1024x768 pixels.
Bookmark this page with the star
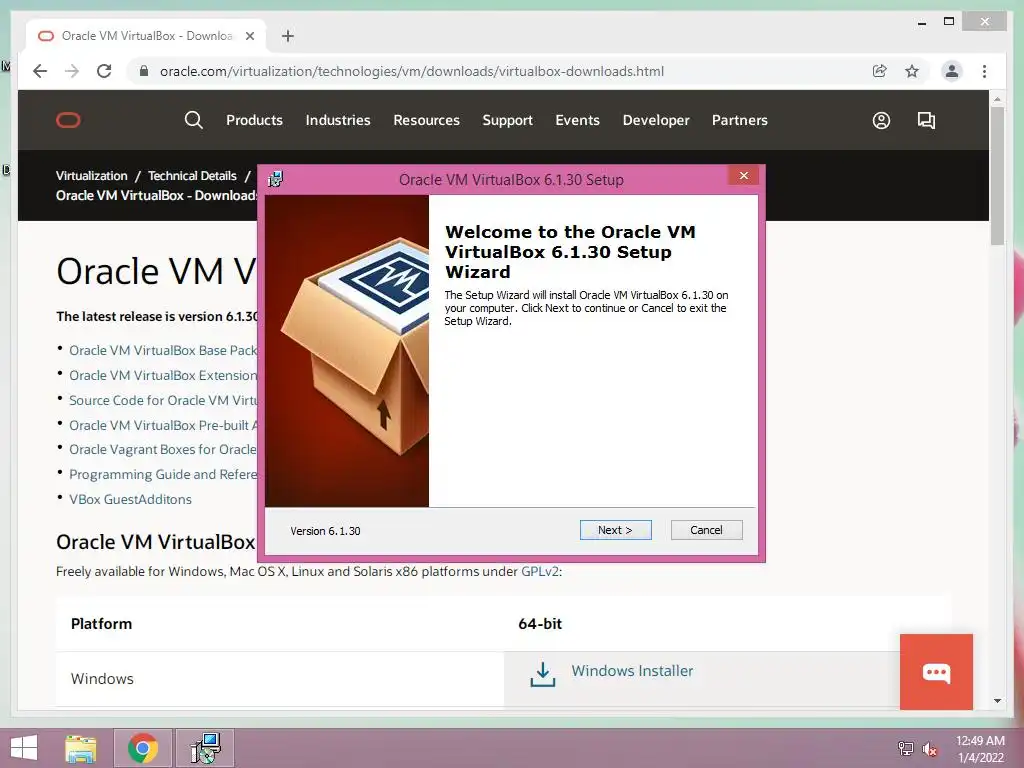click(x=912, y=71)
